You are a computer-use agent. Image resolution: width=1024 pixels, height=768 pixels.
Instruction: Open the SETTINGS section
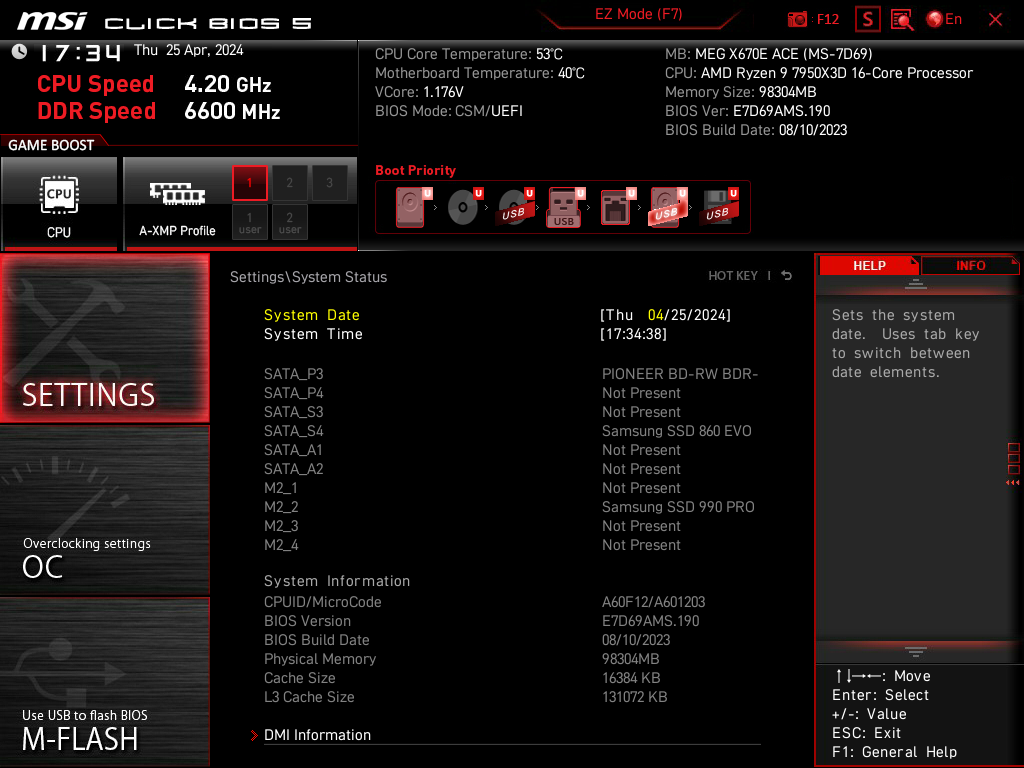(x=104, y=338)
